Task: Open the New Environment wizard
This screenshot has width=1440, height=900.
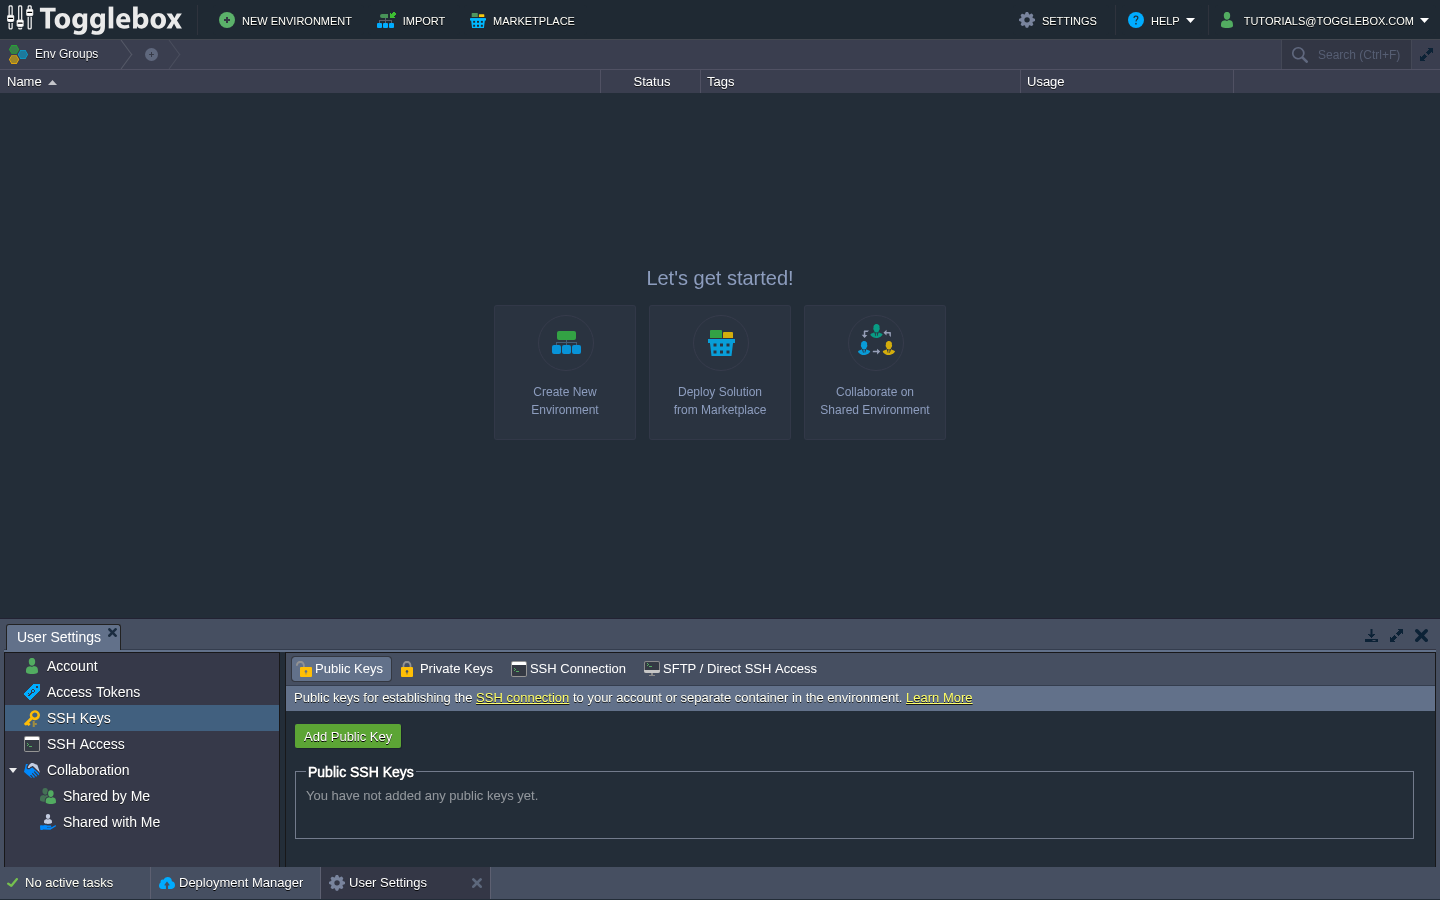Action: 285,20
